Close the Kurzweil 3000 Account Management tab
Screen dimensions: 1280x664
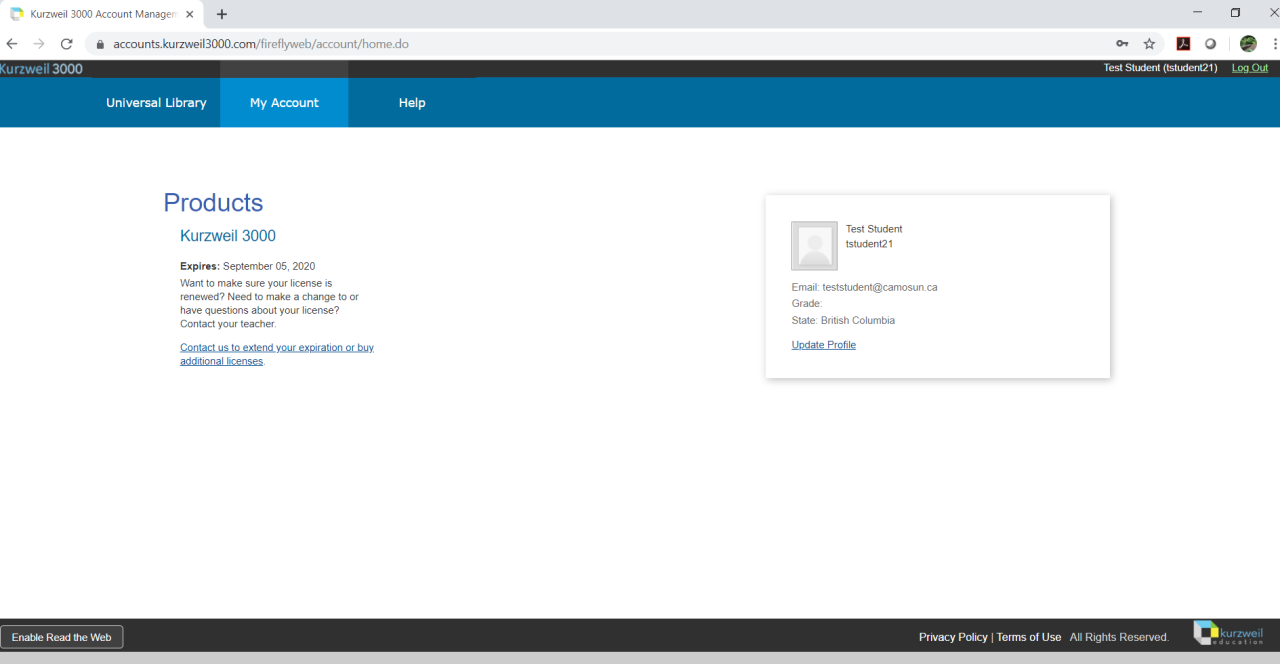tap(190, 14)
